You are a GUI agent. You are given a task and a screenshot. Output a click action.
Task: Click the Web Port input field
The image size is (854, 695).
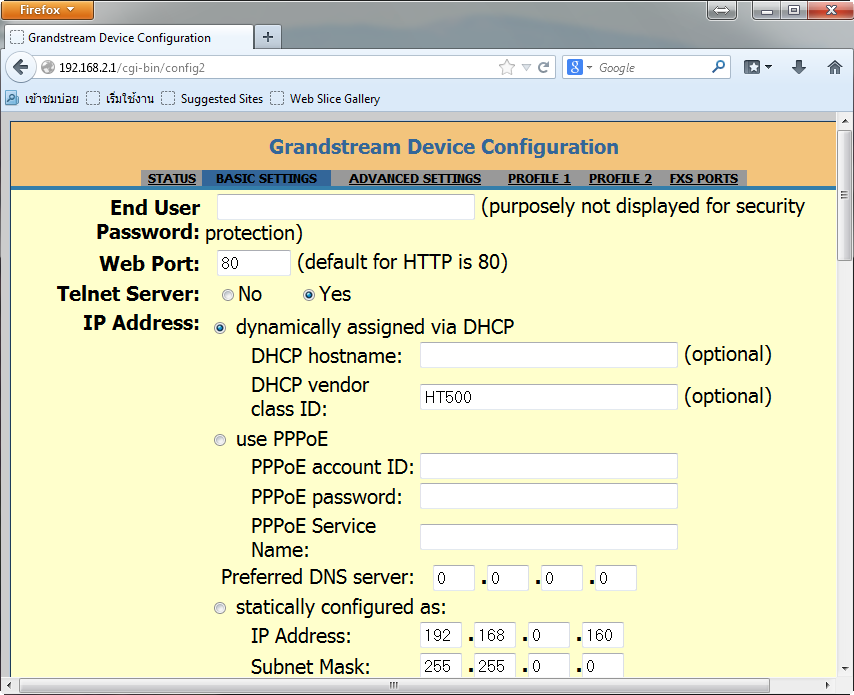point(254,263)
